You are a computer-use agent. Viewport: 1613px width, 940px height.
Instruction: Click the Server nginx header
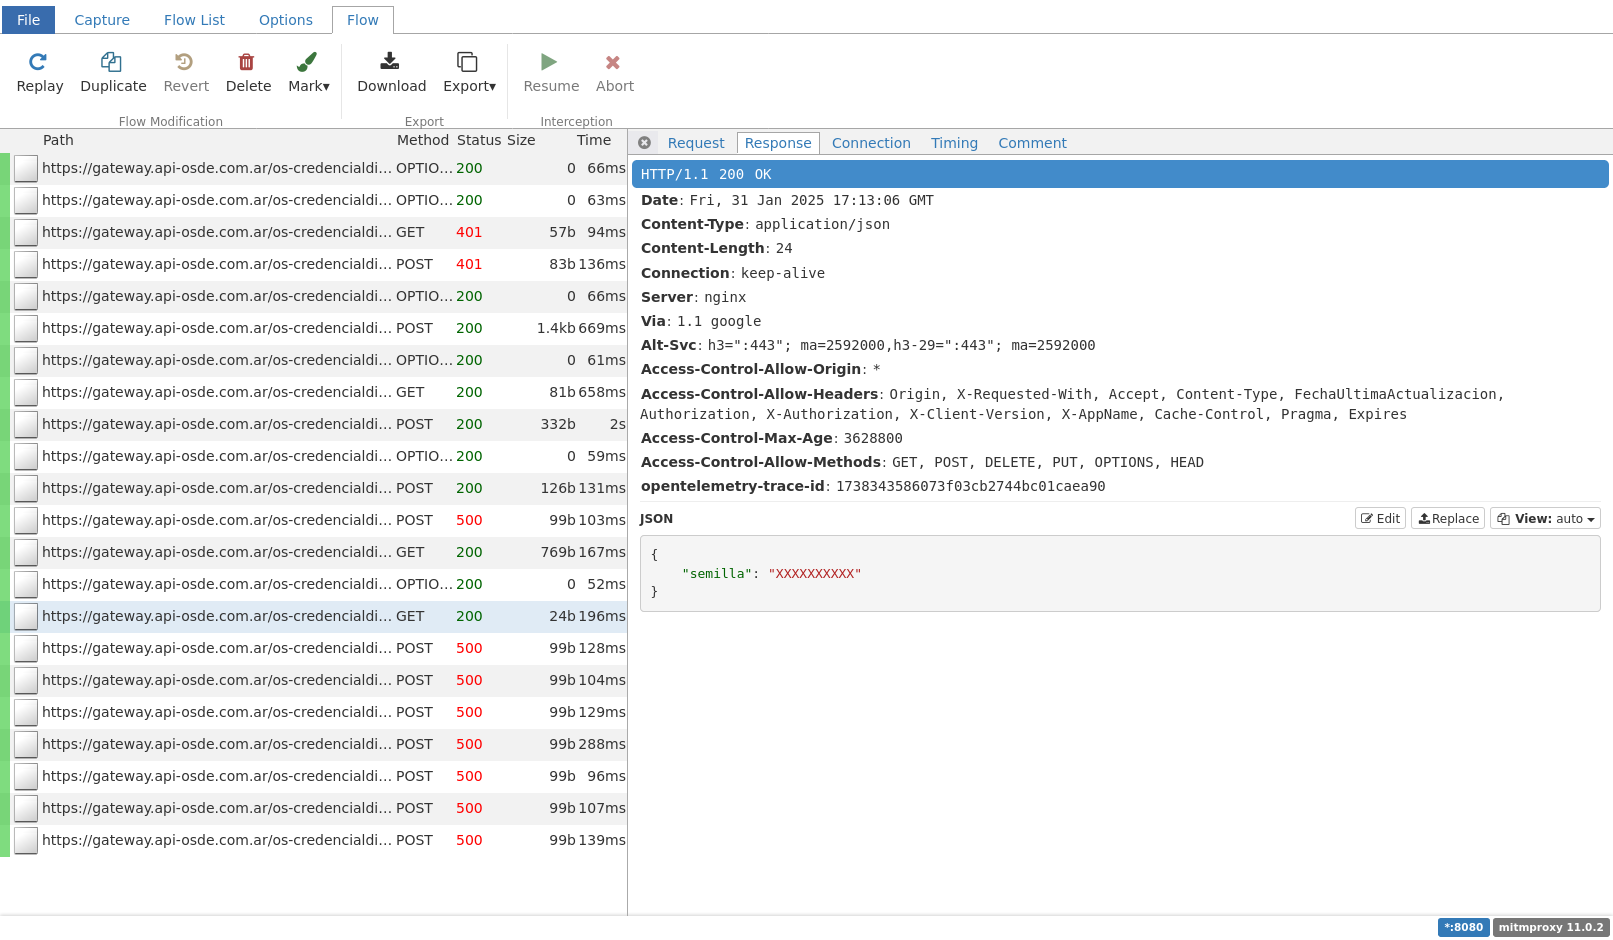point(693,297)
